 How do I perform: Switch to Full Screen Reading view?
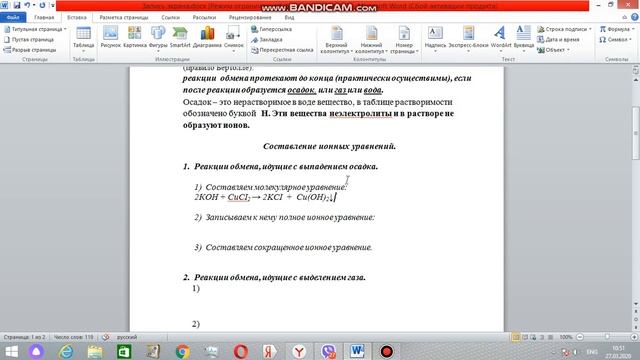click(525, 337)
